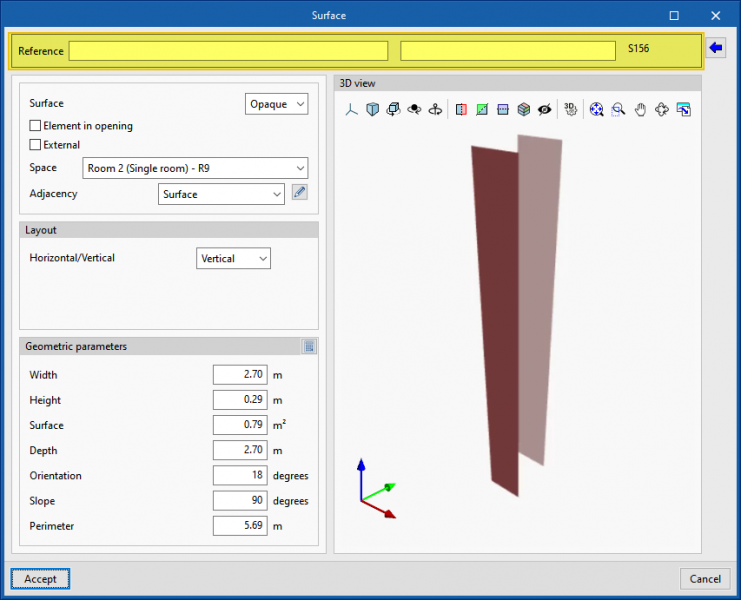This screenshot has width=741, height=600.
Task: Open the Surface type Opaque dropdown
Action: [276, 104]
